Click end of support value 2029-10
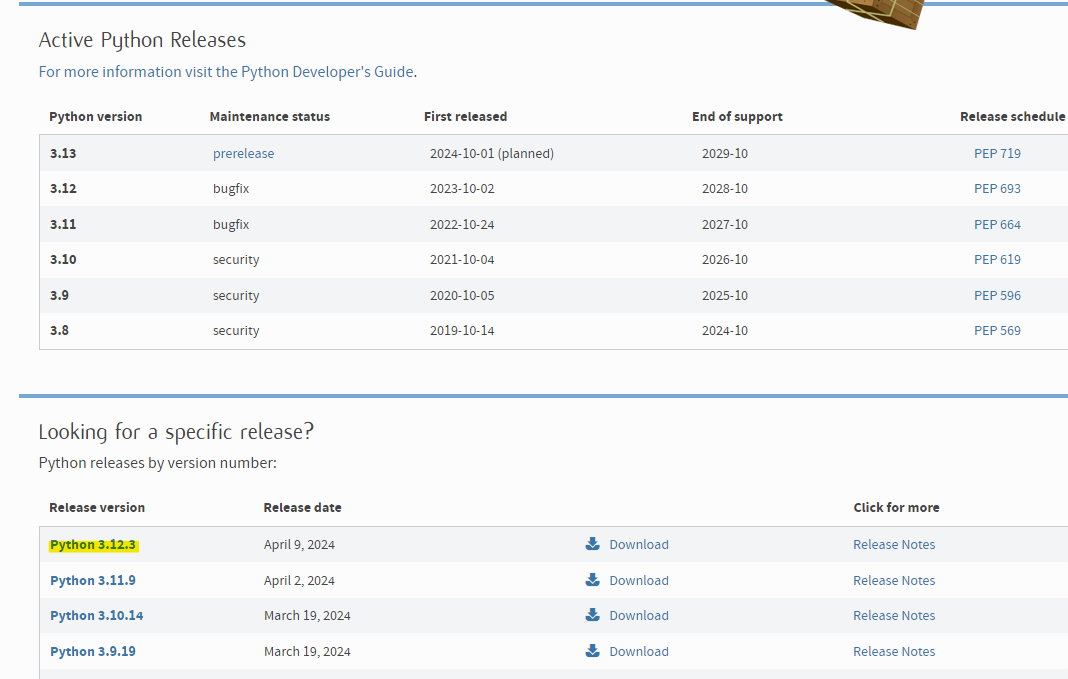Viewport: 1068px width, 679px height. (x=725, y=153)
